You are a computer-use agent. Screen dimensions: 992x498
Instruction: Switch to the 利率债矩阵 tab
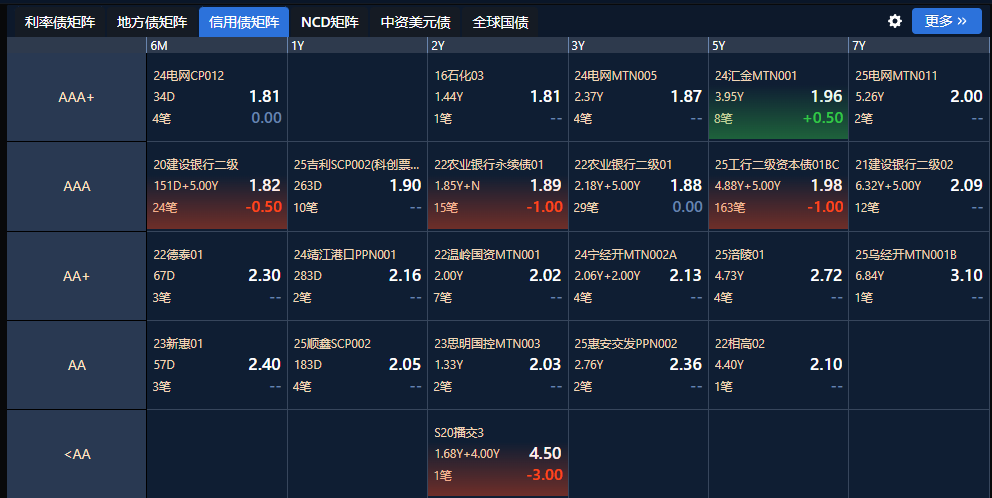[60, 22]
